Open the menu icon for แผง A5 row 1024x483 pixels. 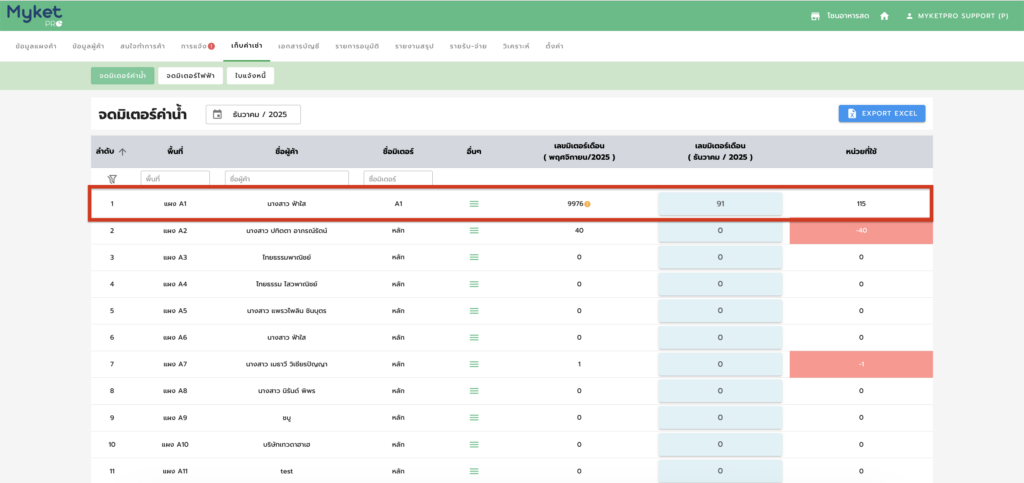point(474,311)
